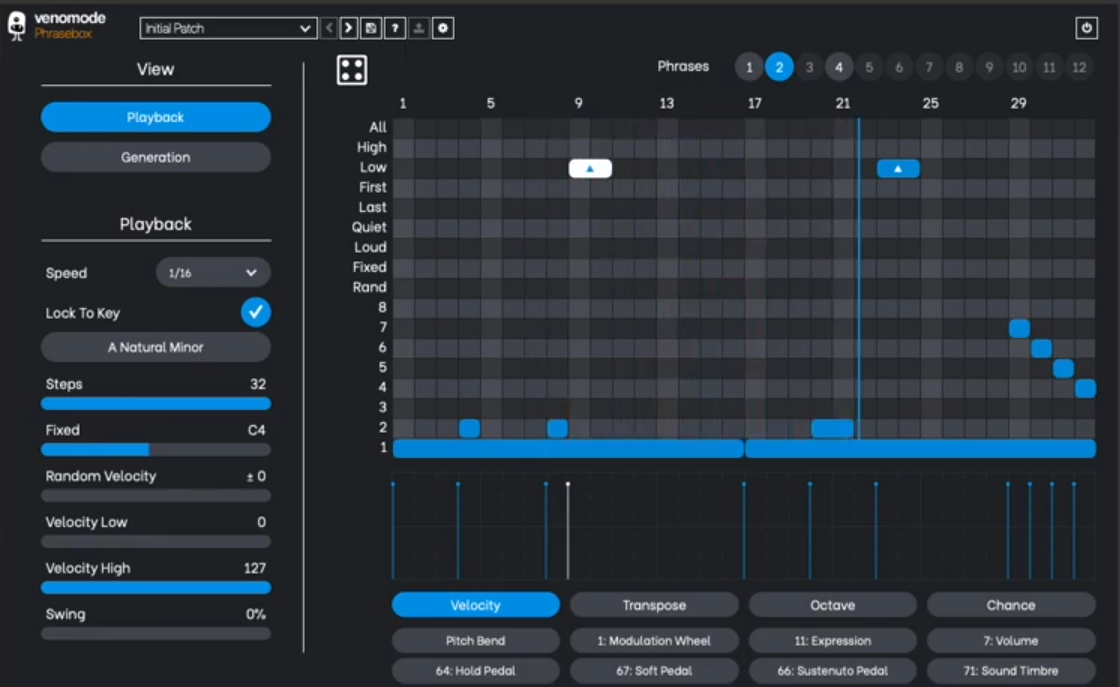Open the settings gear
The image size is (1120, 687).
click(x=443, y=29)
